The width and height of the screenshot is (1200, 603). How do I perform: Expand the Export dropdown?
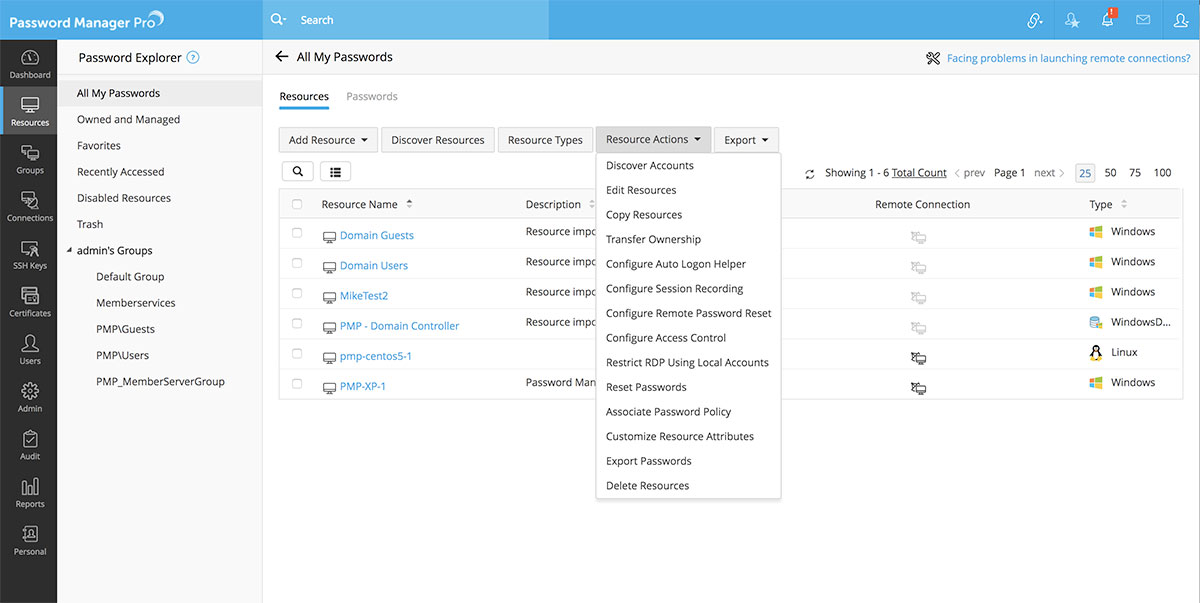tap(746, 140)
